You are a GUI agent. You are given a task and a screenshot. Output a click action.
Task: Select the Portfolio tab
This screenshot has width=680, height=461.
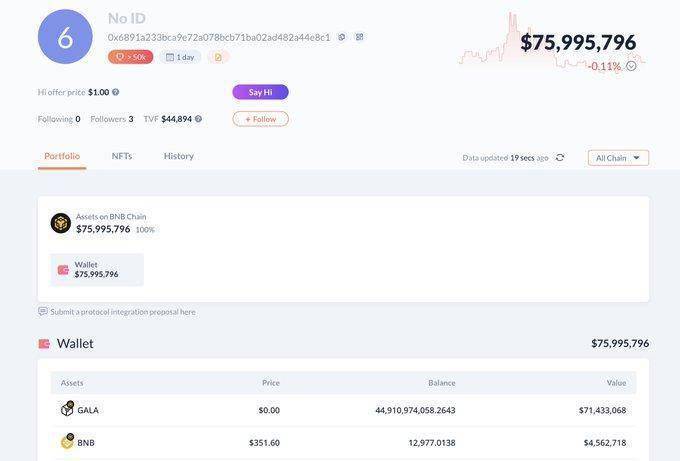click(62, 156)
